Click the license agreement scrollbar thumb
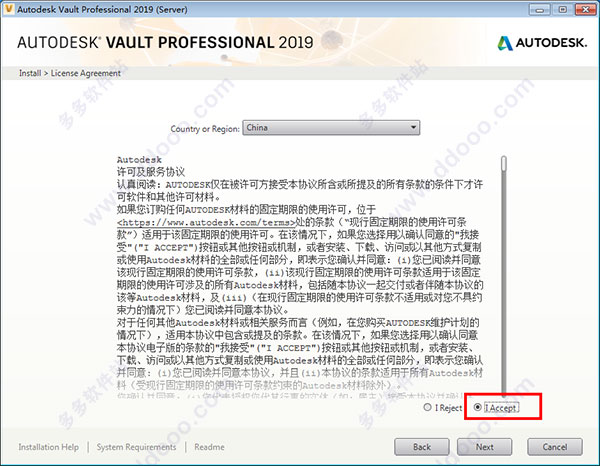600x466 pixels. click(x=504, y=163)
